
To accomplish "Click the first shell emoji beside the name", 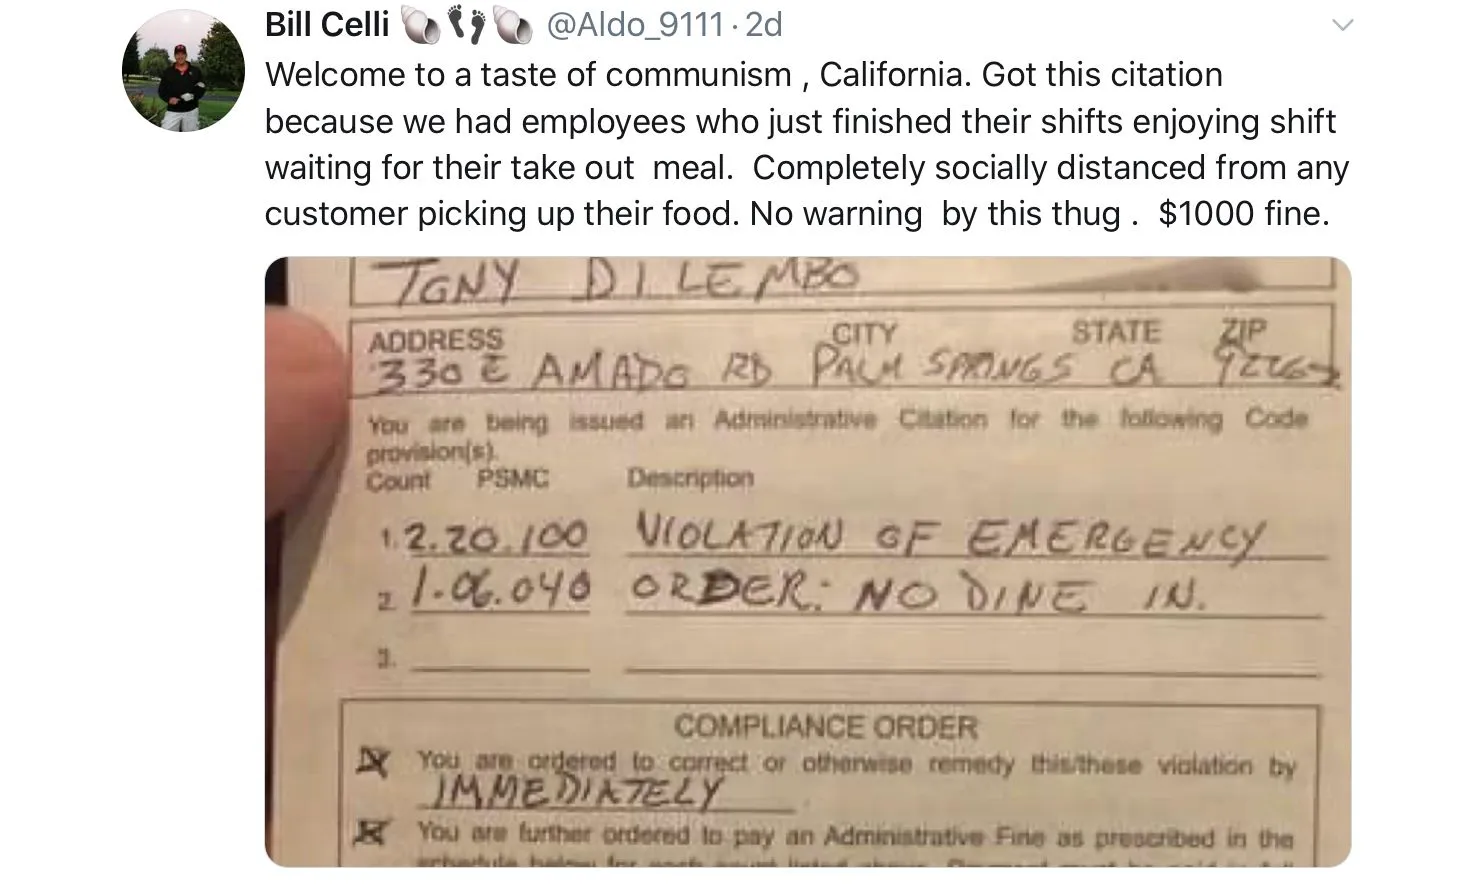I will click(x=419, y=24).
